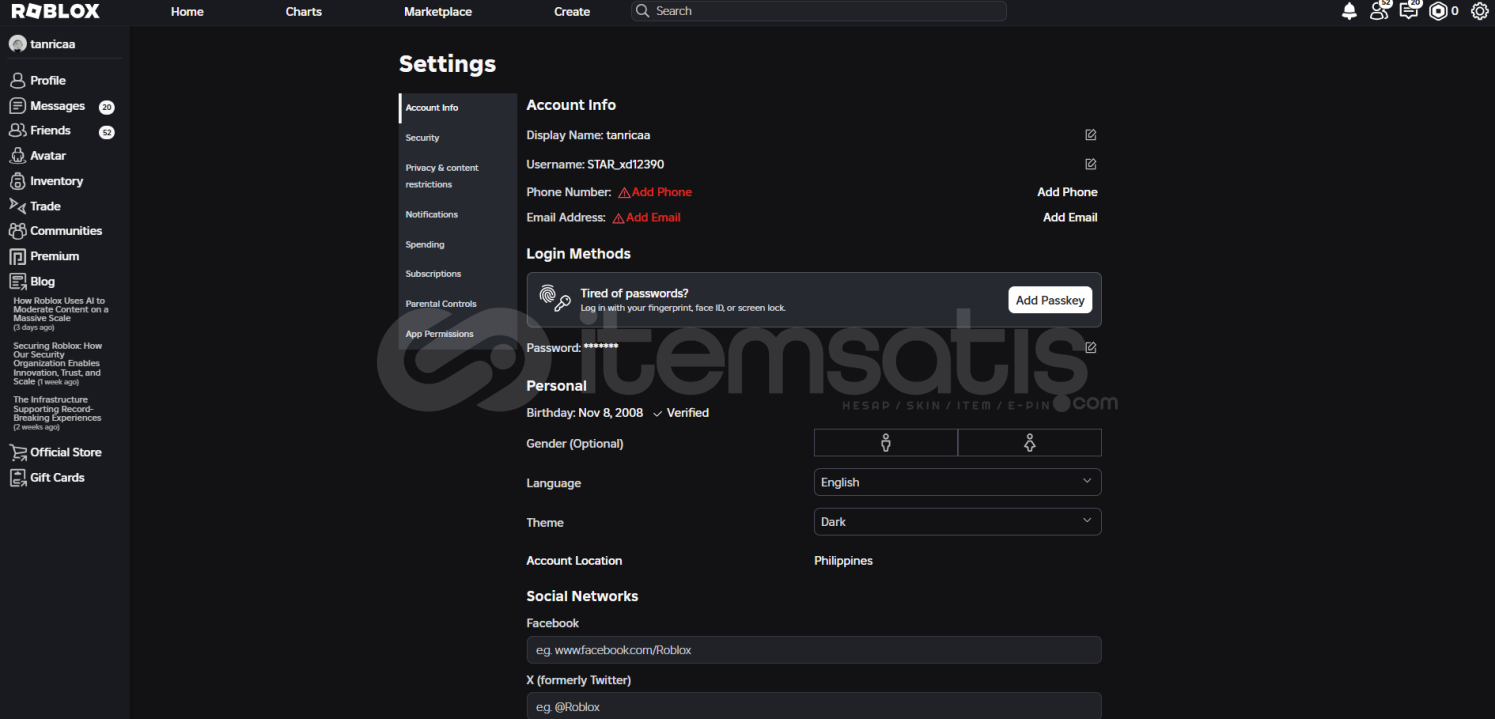Screen dimensions: 1495x719
Task: Edit the Password with pencil icon
Action: 1091,348
